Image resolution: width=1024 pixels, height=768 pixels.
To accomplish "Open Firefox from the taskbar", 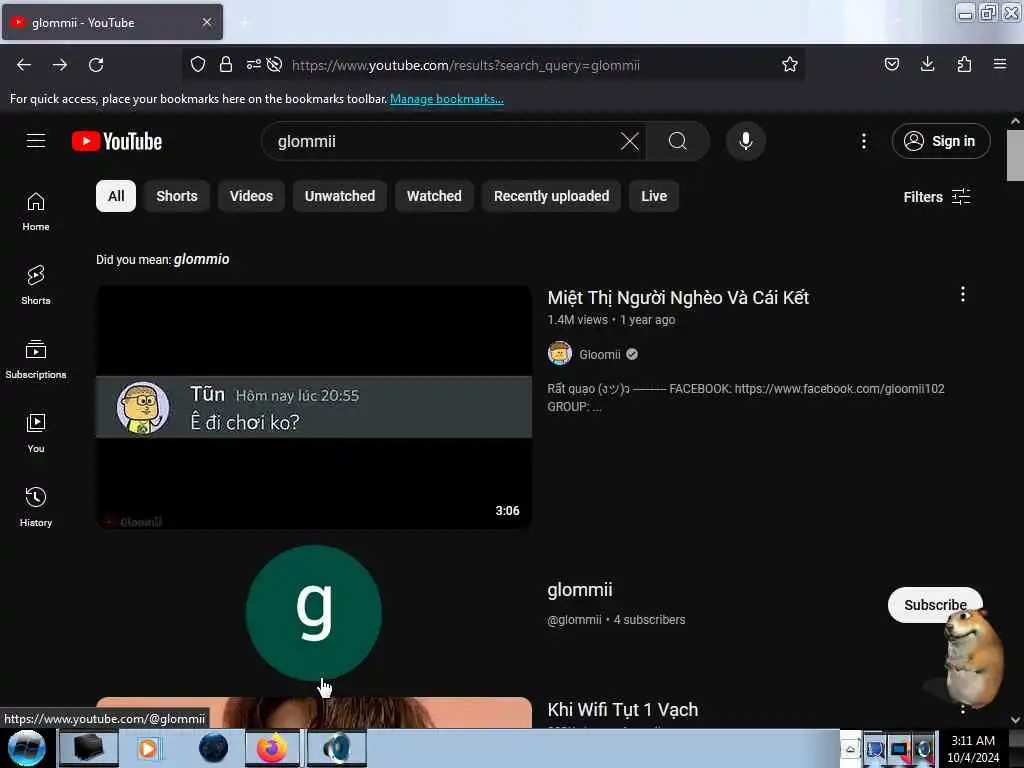I will point(272,748).
